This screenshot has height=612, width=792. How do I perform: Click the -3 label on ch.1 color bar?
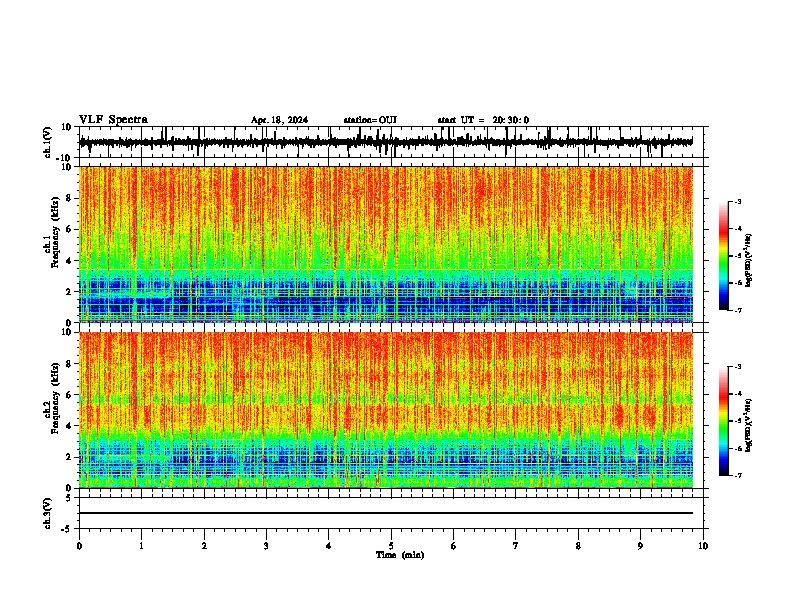click(x=737, y=201)
